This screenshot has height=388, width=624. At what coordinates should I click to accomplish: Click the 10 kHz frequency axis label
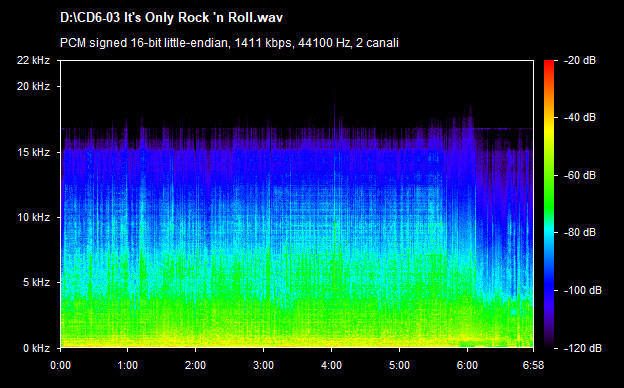click(x=33, y=218)
